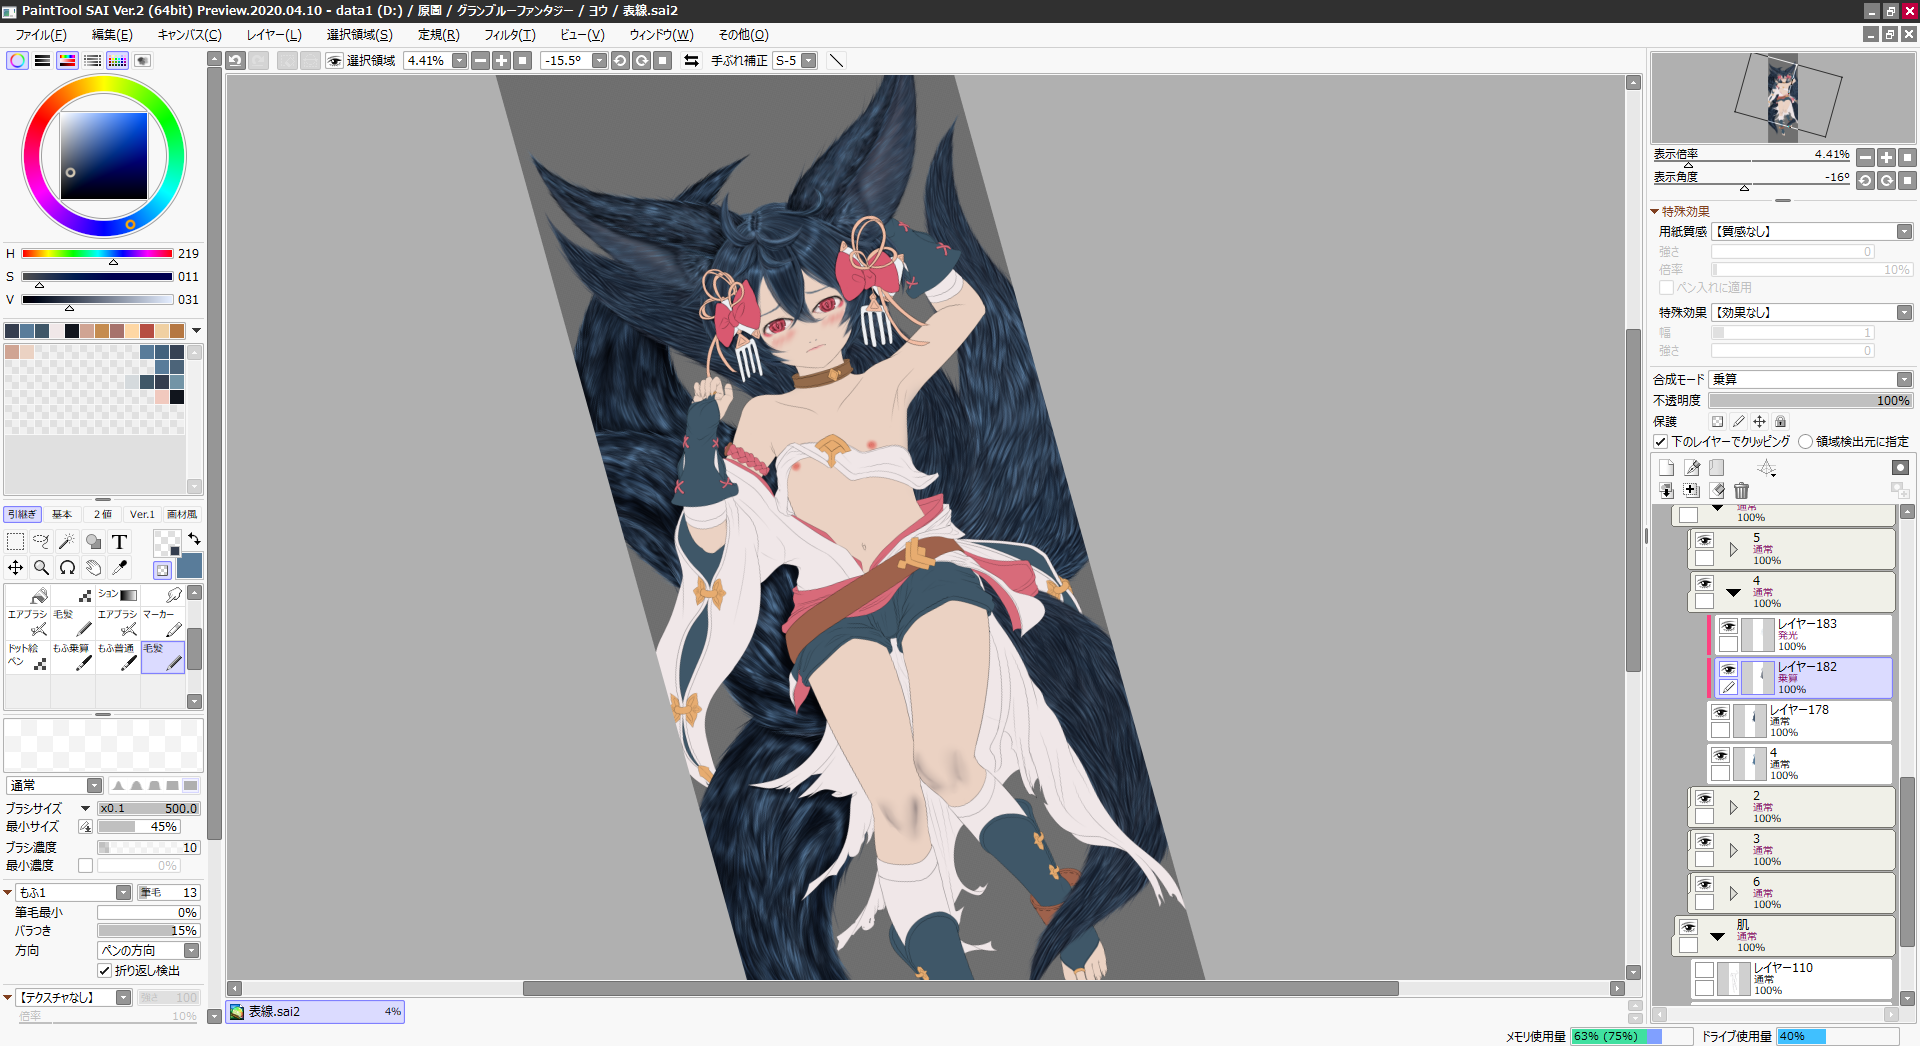This screenshot has width=1920, height=1046.
Task: Create a new linework pen layer
Action: [x=1692, y=467]
